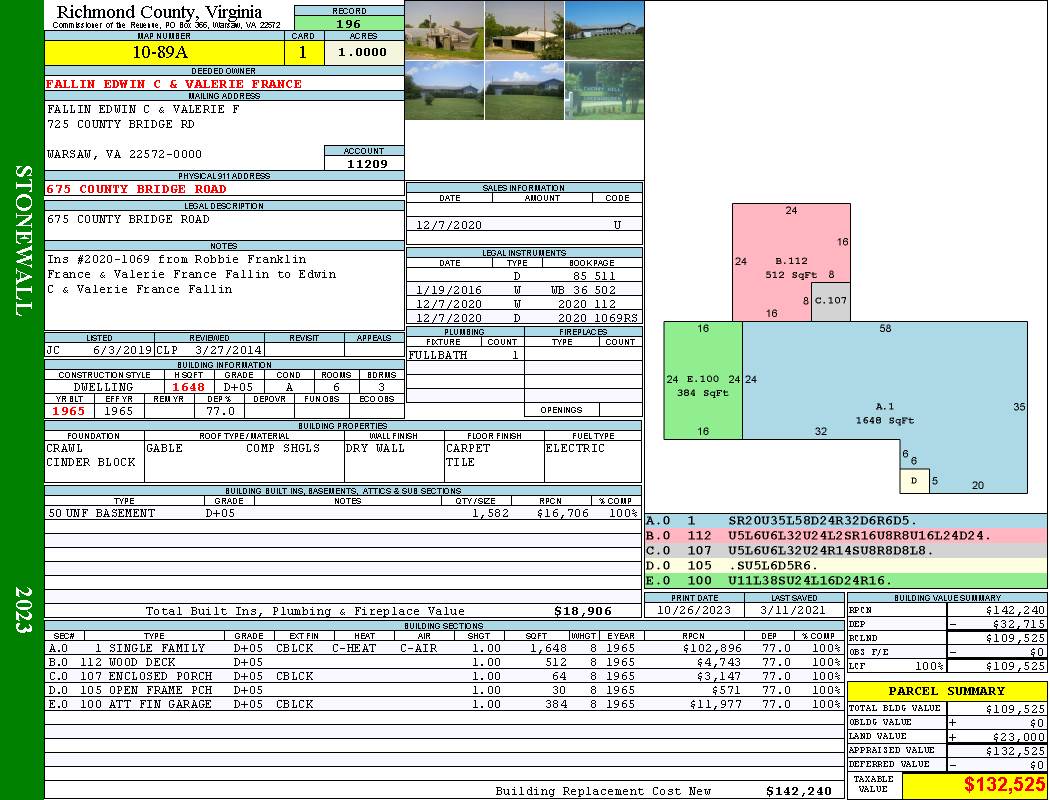Open the bottom-left property photo thumbnail
The height and width of the screenshot is (800, 1050).
pyautogui.click(x=444, y=90)
